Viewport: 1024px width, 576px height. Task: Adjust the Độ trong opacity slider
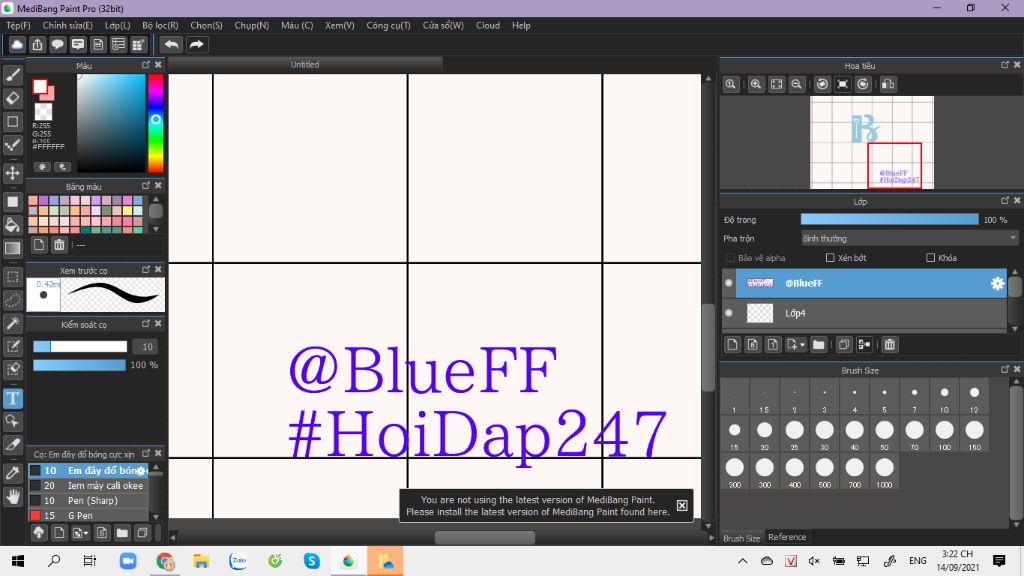click(889, 220)
